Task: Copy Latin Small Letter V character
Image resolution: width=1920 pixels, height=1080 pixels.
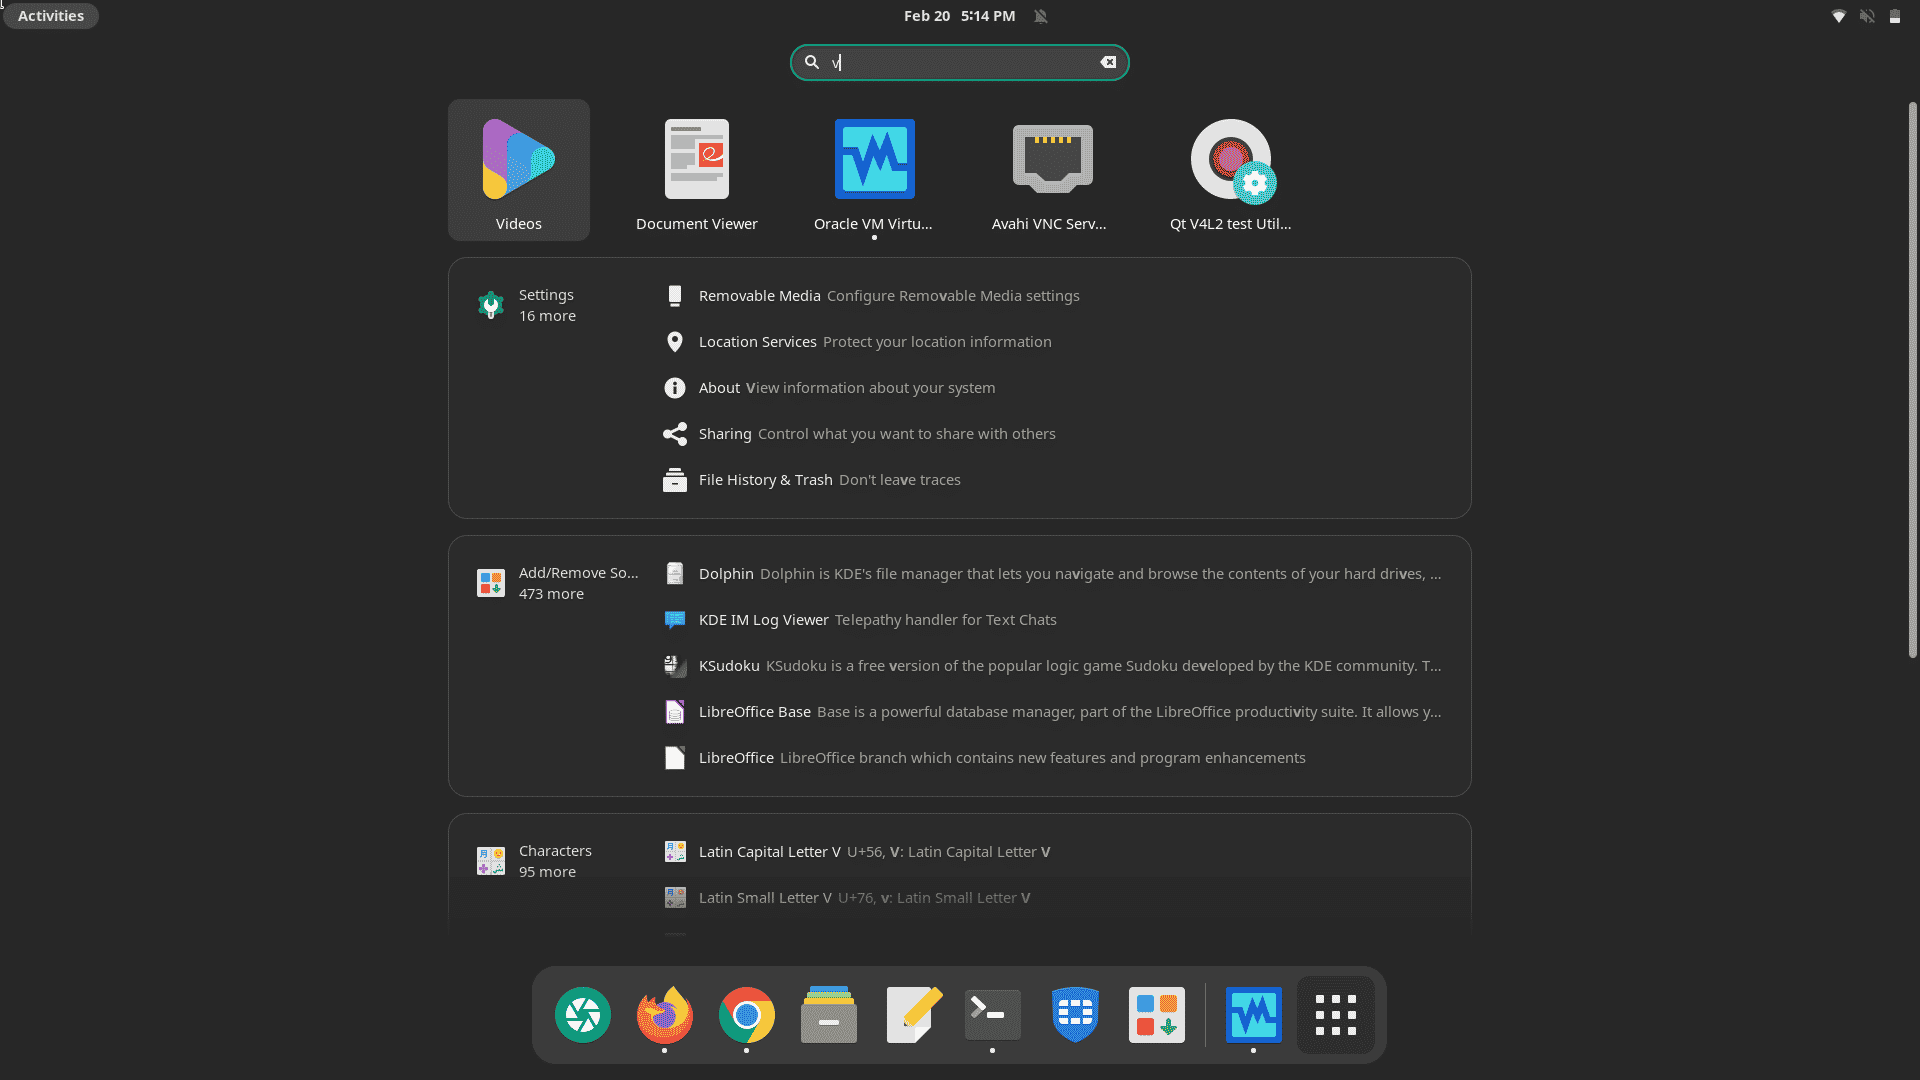Action: point(1053,898)
